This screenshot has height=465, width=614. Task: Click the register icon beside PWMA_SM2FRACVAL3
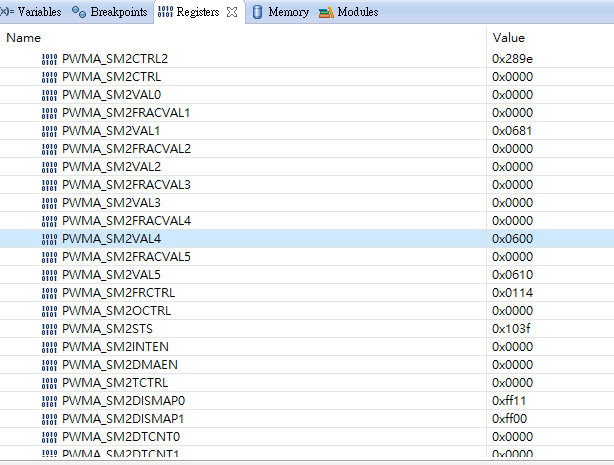coord(49,185)
